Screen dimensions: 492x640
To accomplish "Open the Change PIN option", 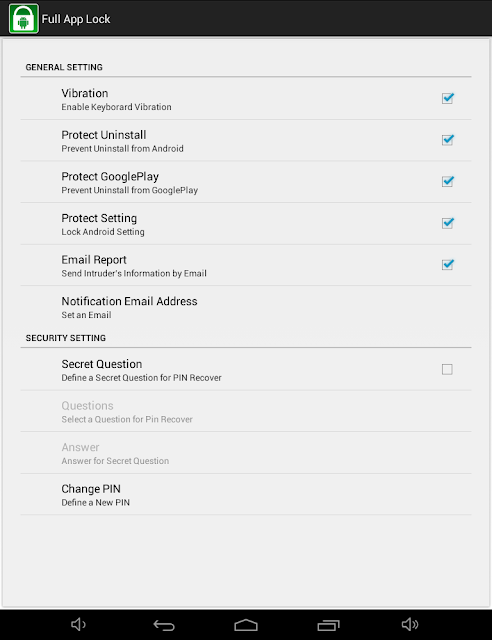I will (246, 494).
